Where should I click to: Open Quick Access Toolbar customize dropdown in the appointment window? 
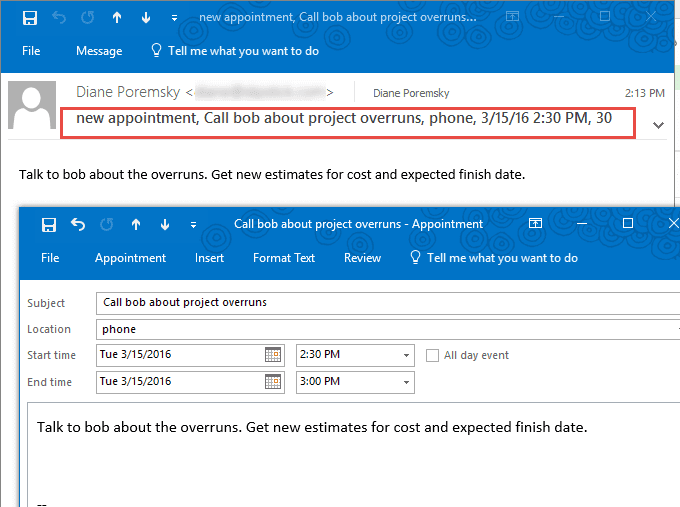[x=194, y=225]
